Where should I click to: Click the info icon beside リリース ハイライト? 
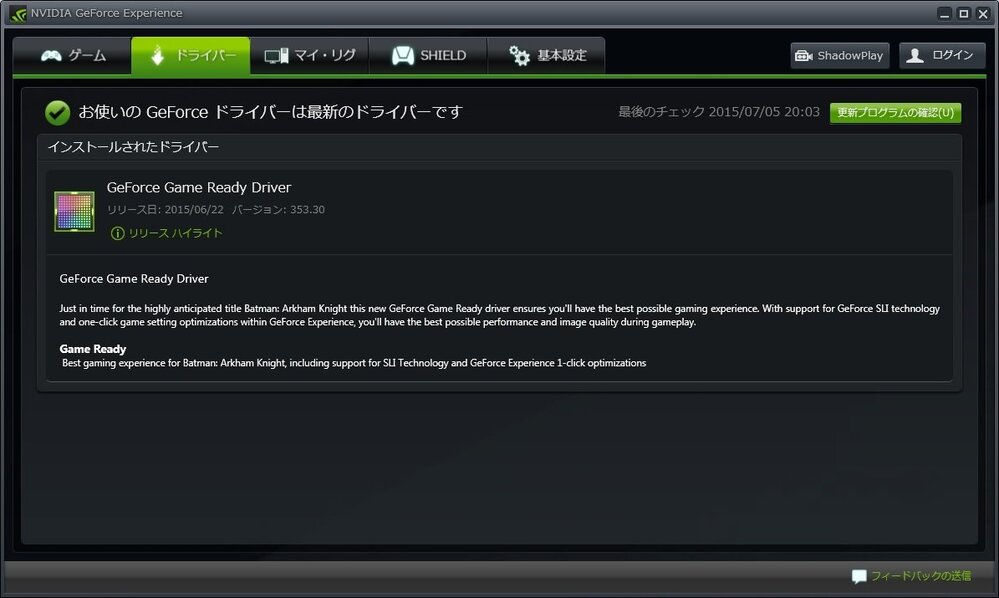click(117, 233)
